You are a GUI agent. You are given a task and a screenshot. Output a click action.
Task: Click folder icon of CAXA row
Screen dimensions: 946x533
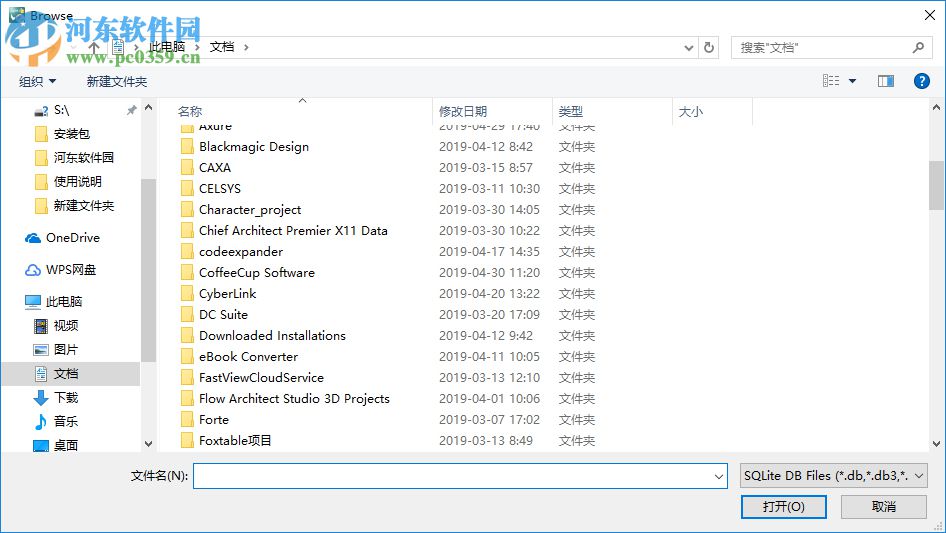point(188,168)
